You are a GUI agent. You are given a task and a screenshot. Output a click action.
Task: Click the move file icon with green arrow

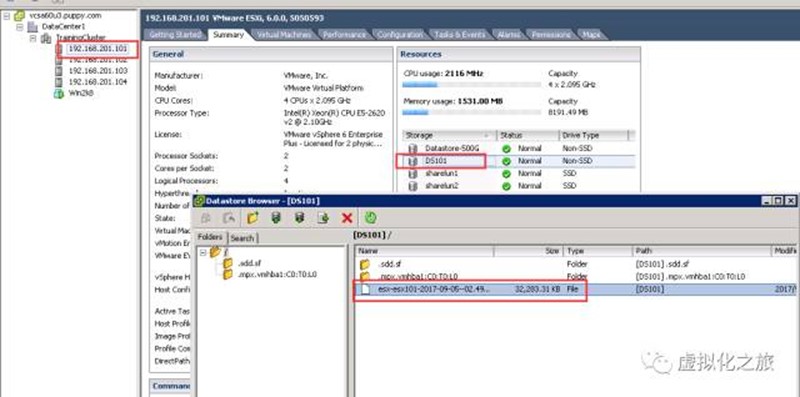tap(323, 218)
